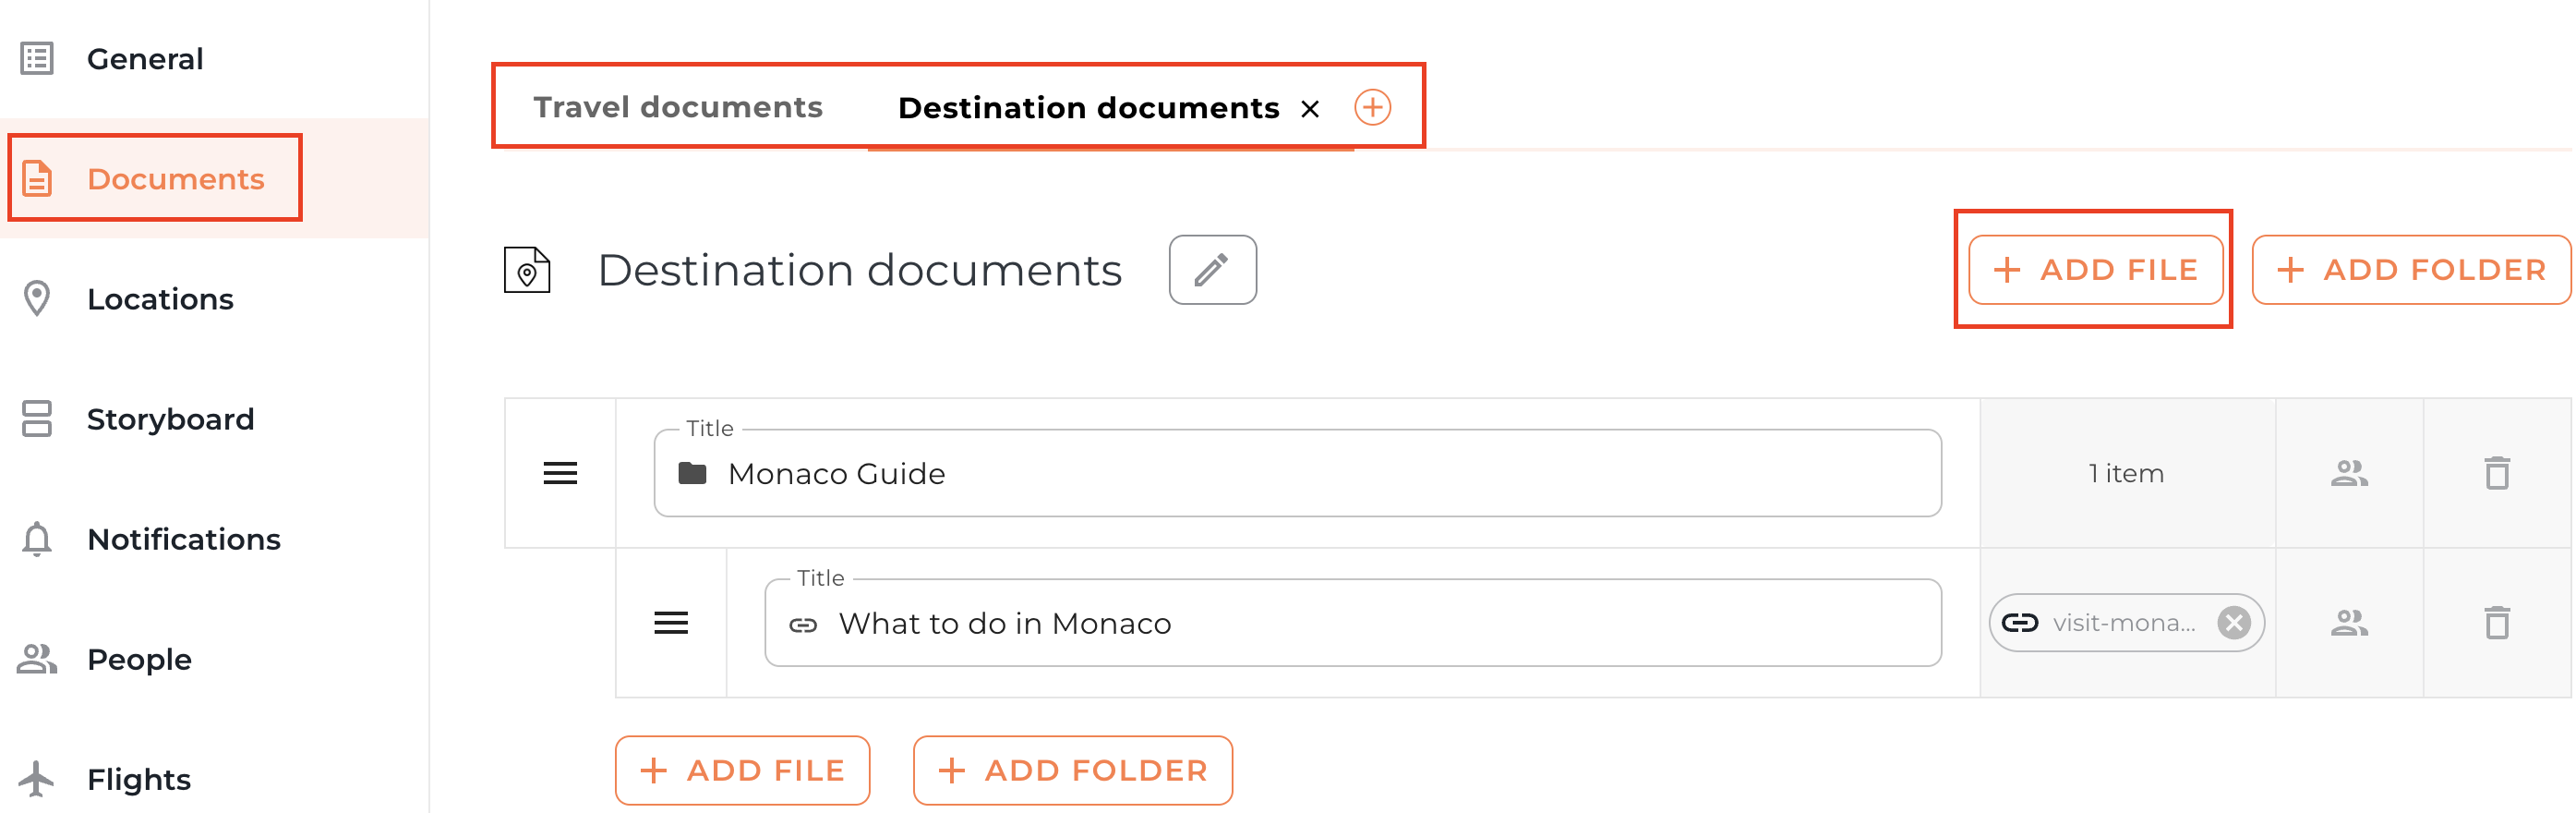Viewport: 2576px width, 813px height.
Task: Switch to the Travel documents tab
Action: (x=677, y=107)
